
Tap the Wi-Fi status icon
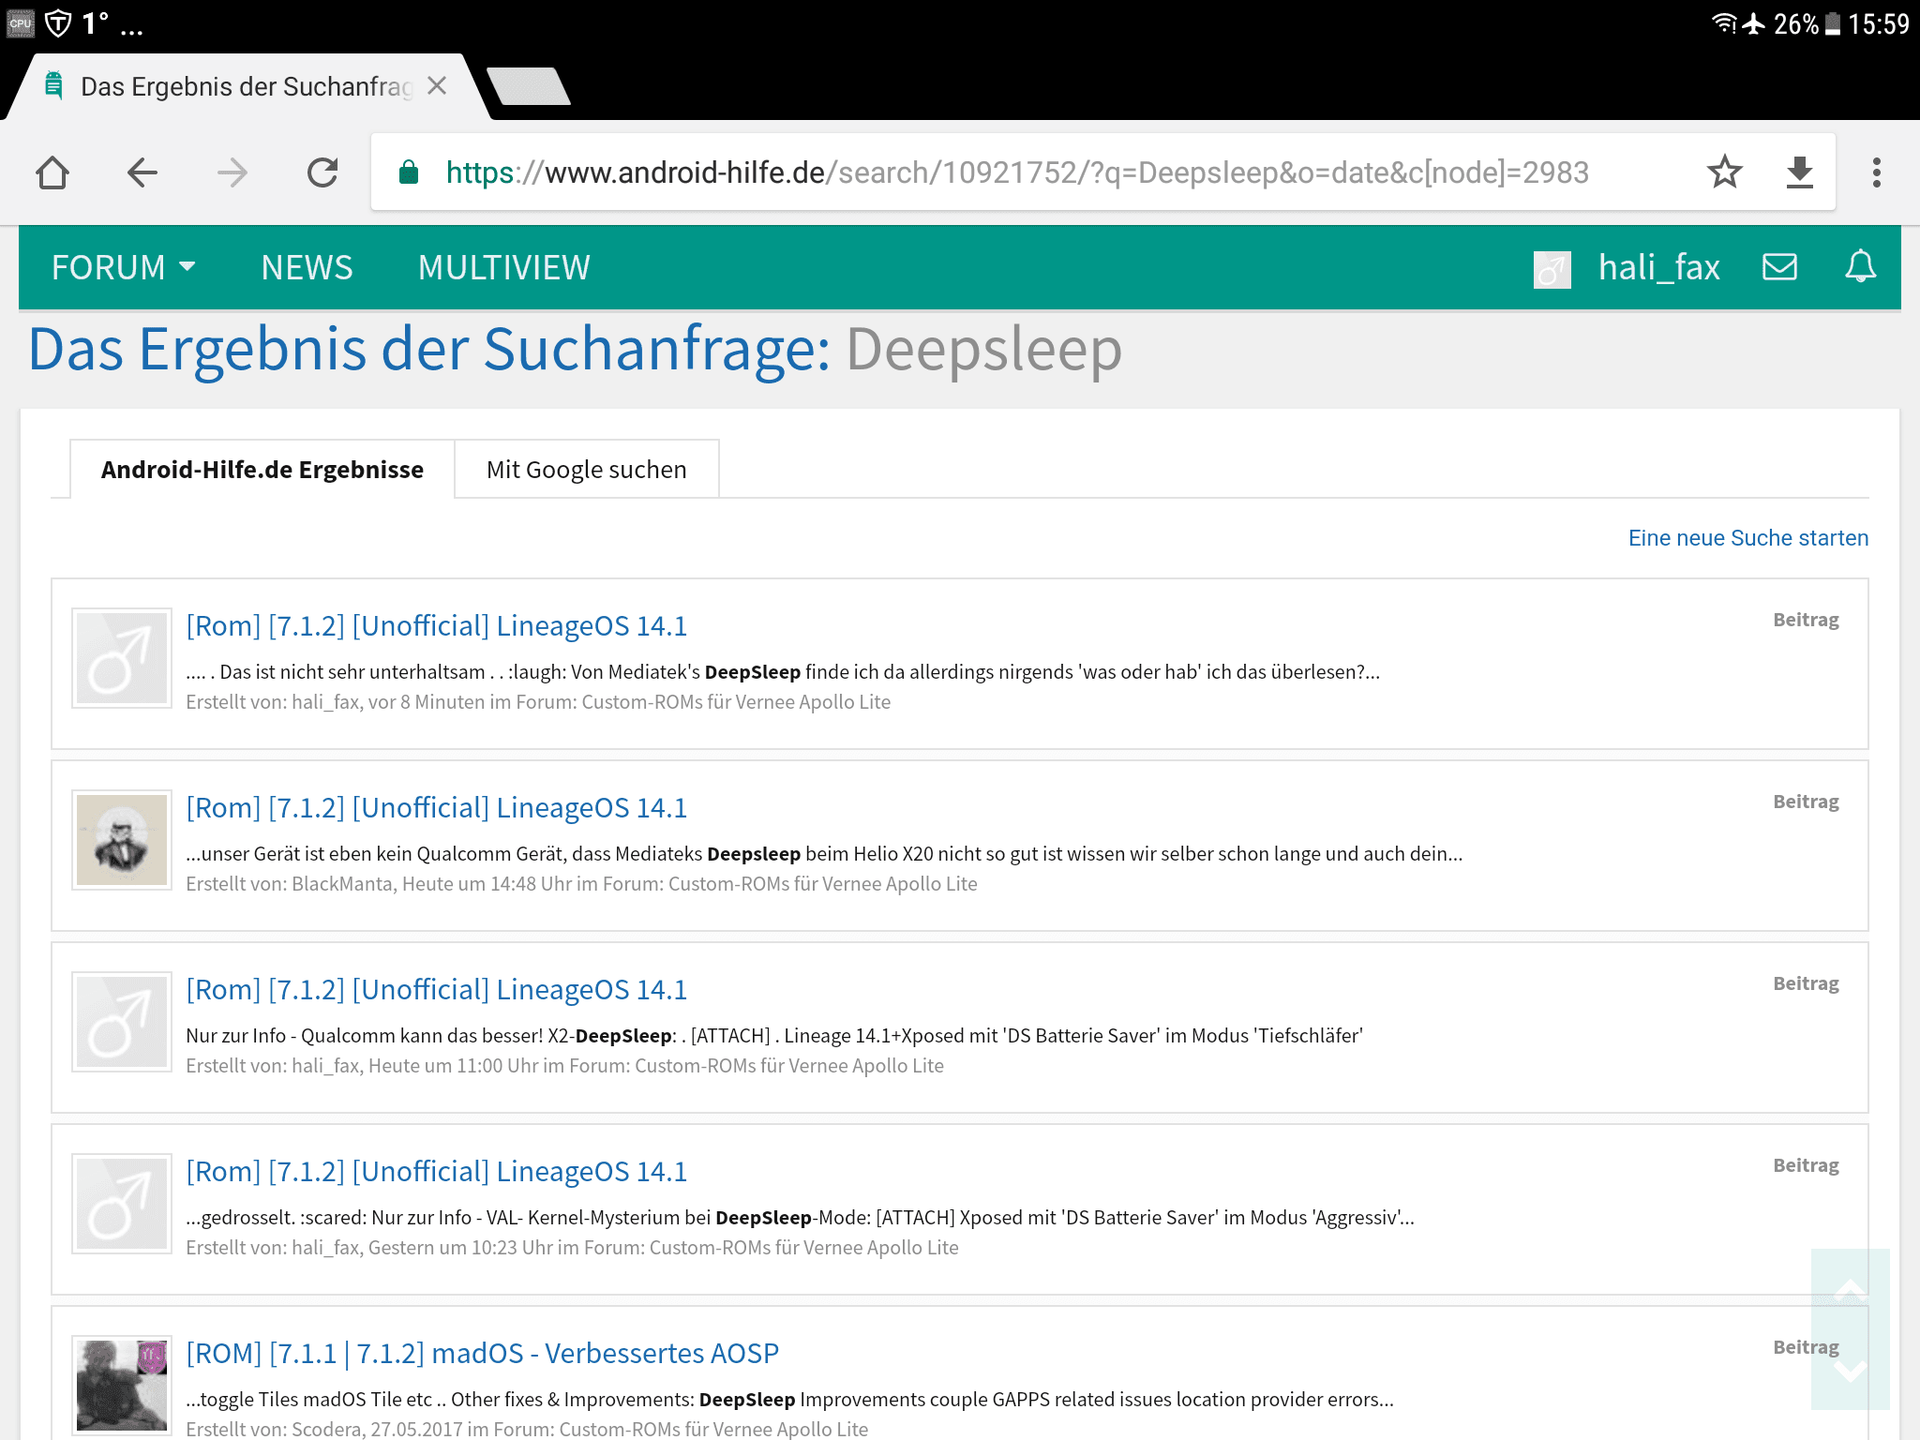[1724, 23]
